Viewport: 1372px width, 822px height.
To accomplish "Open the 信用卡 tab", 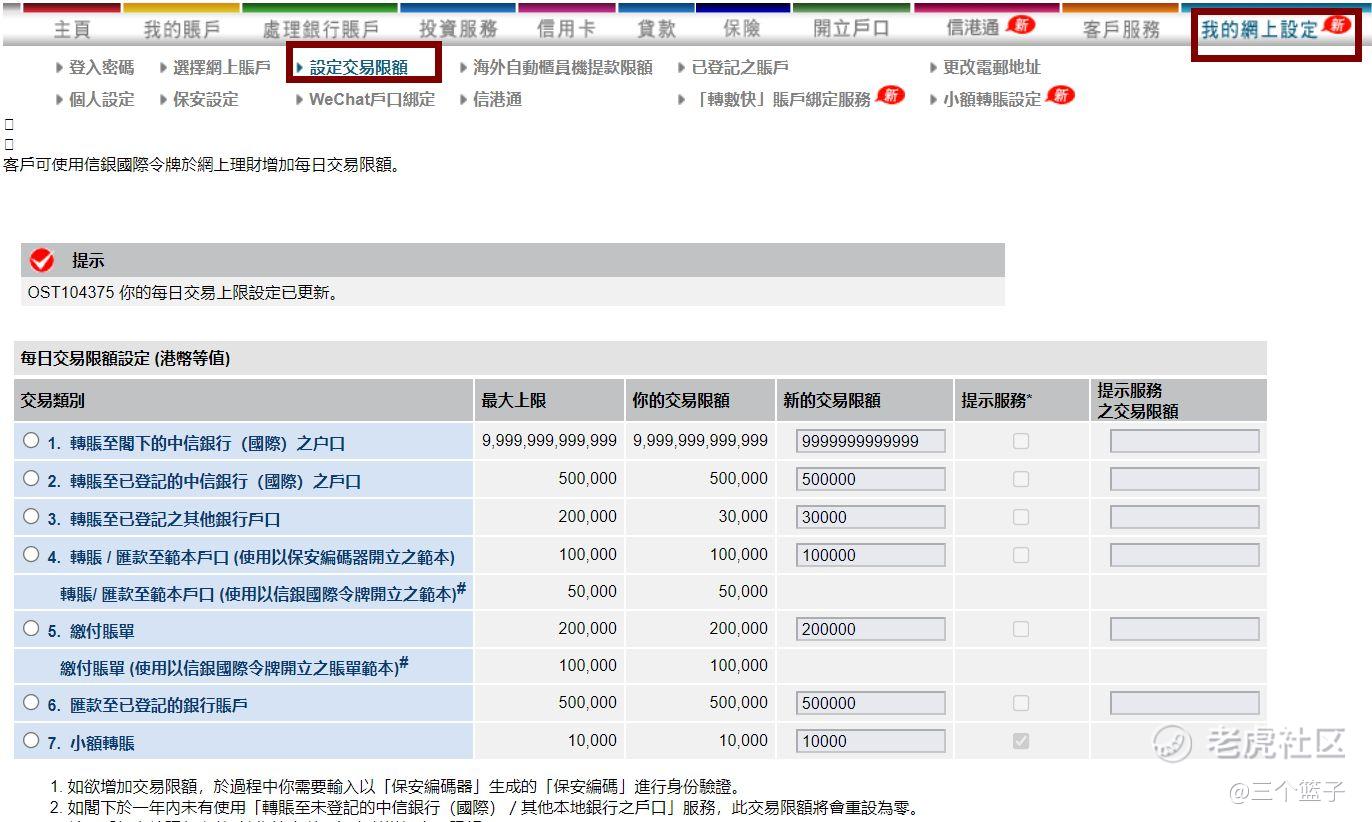I will [565, 29].
